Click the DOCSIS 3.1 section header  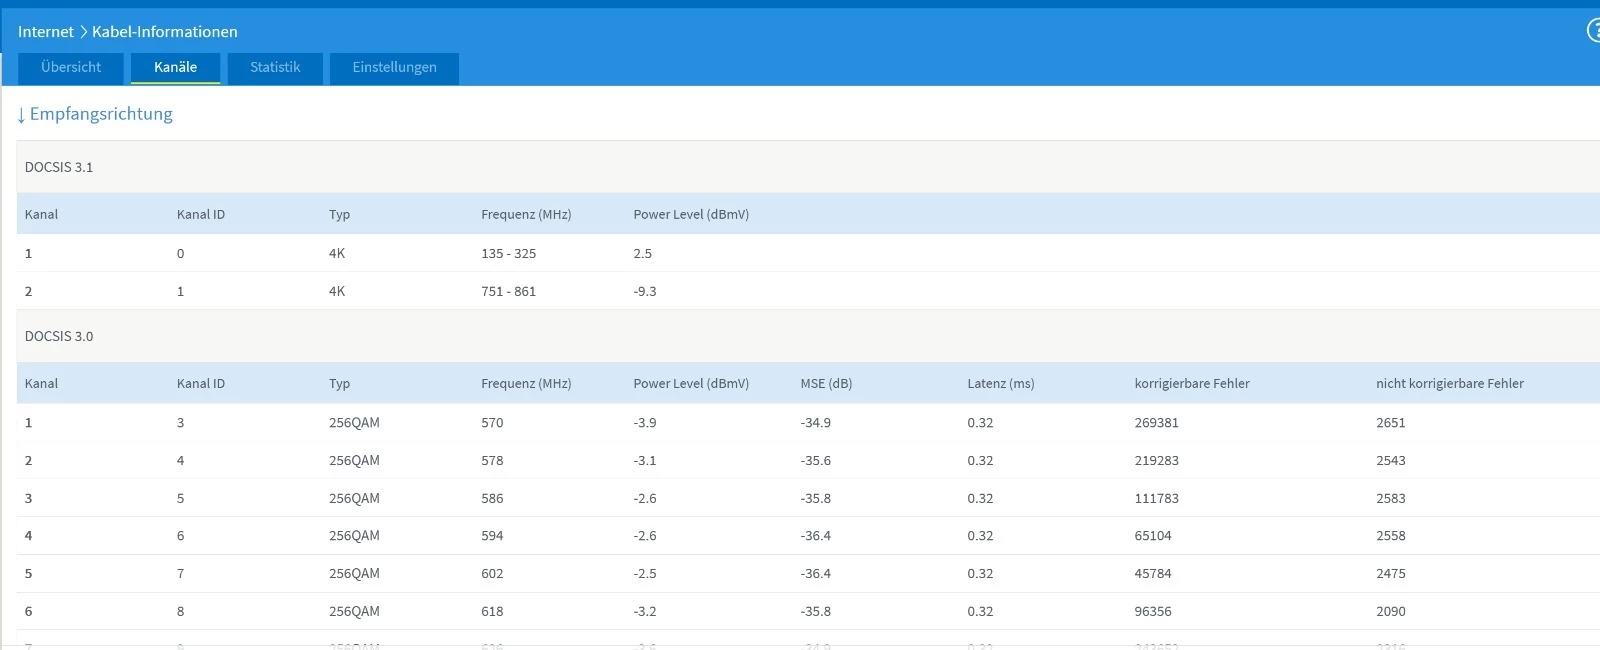coord(808,167)
